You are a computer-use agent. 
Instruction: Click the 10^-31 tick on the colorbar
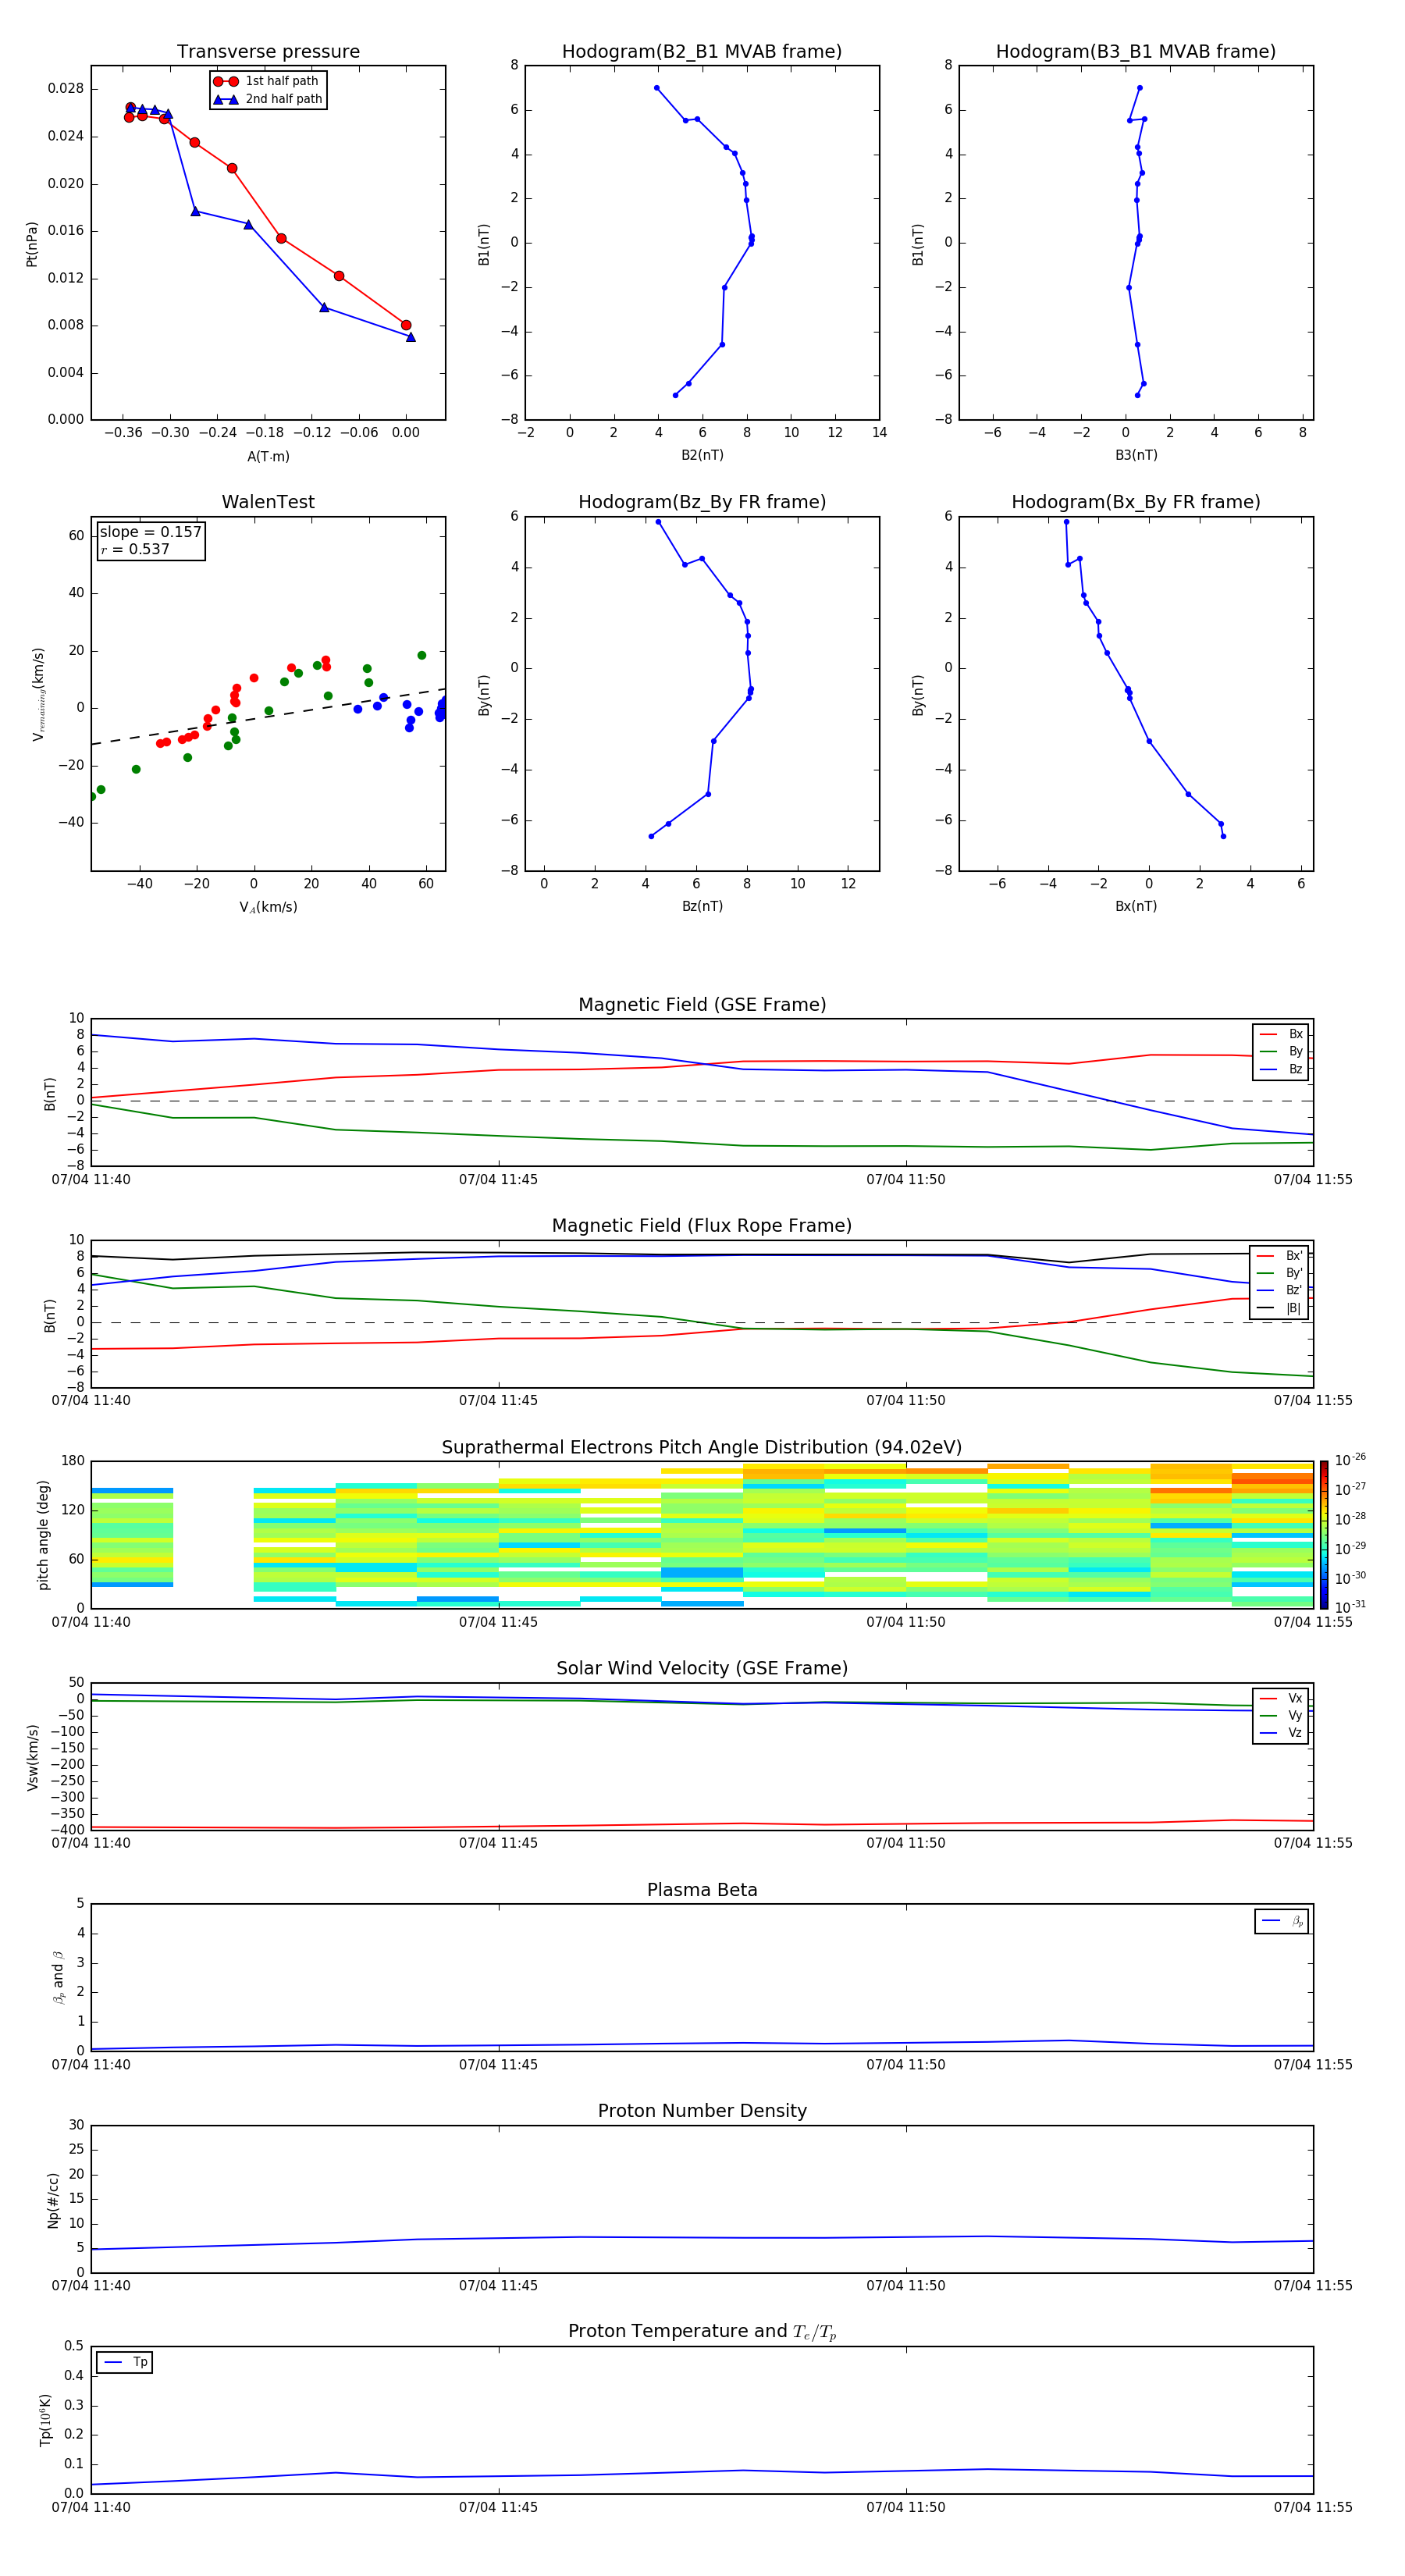point(1350,1607)
